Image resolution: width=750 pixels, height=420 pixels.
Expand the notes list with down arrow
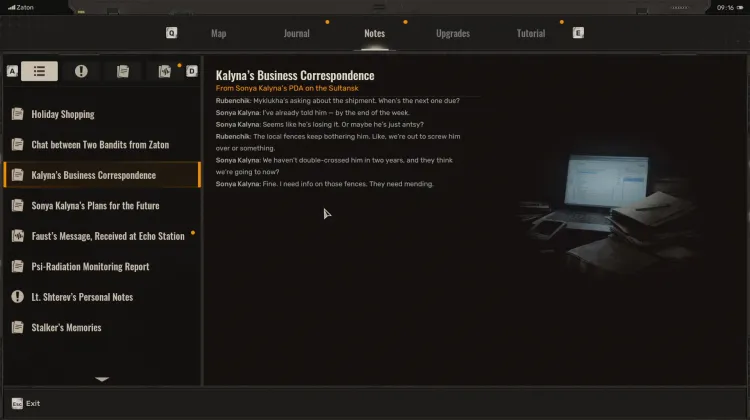click(x=102, y=379)
